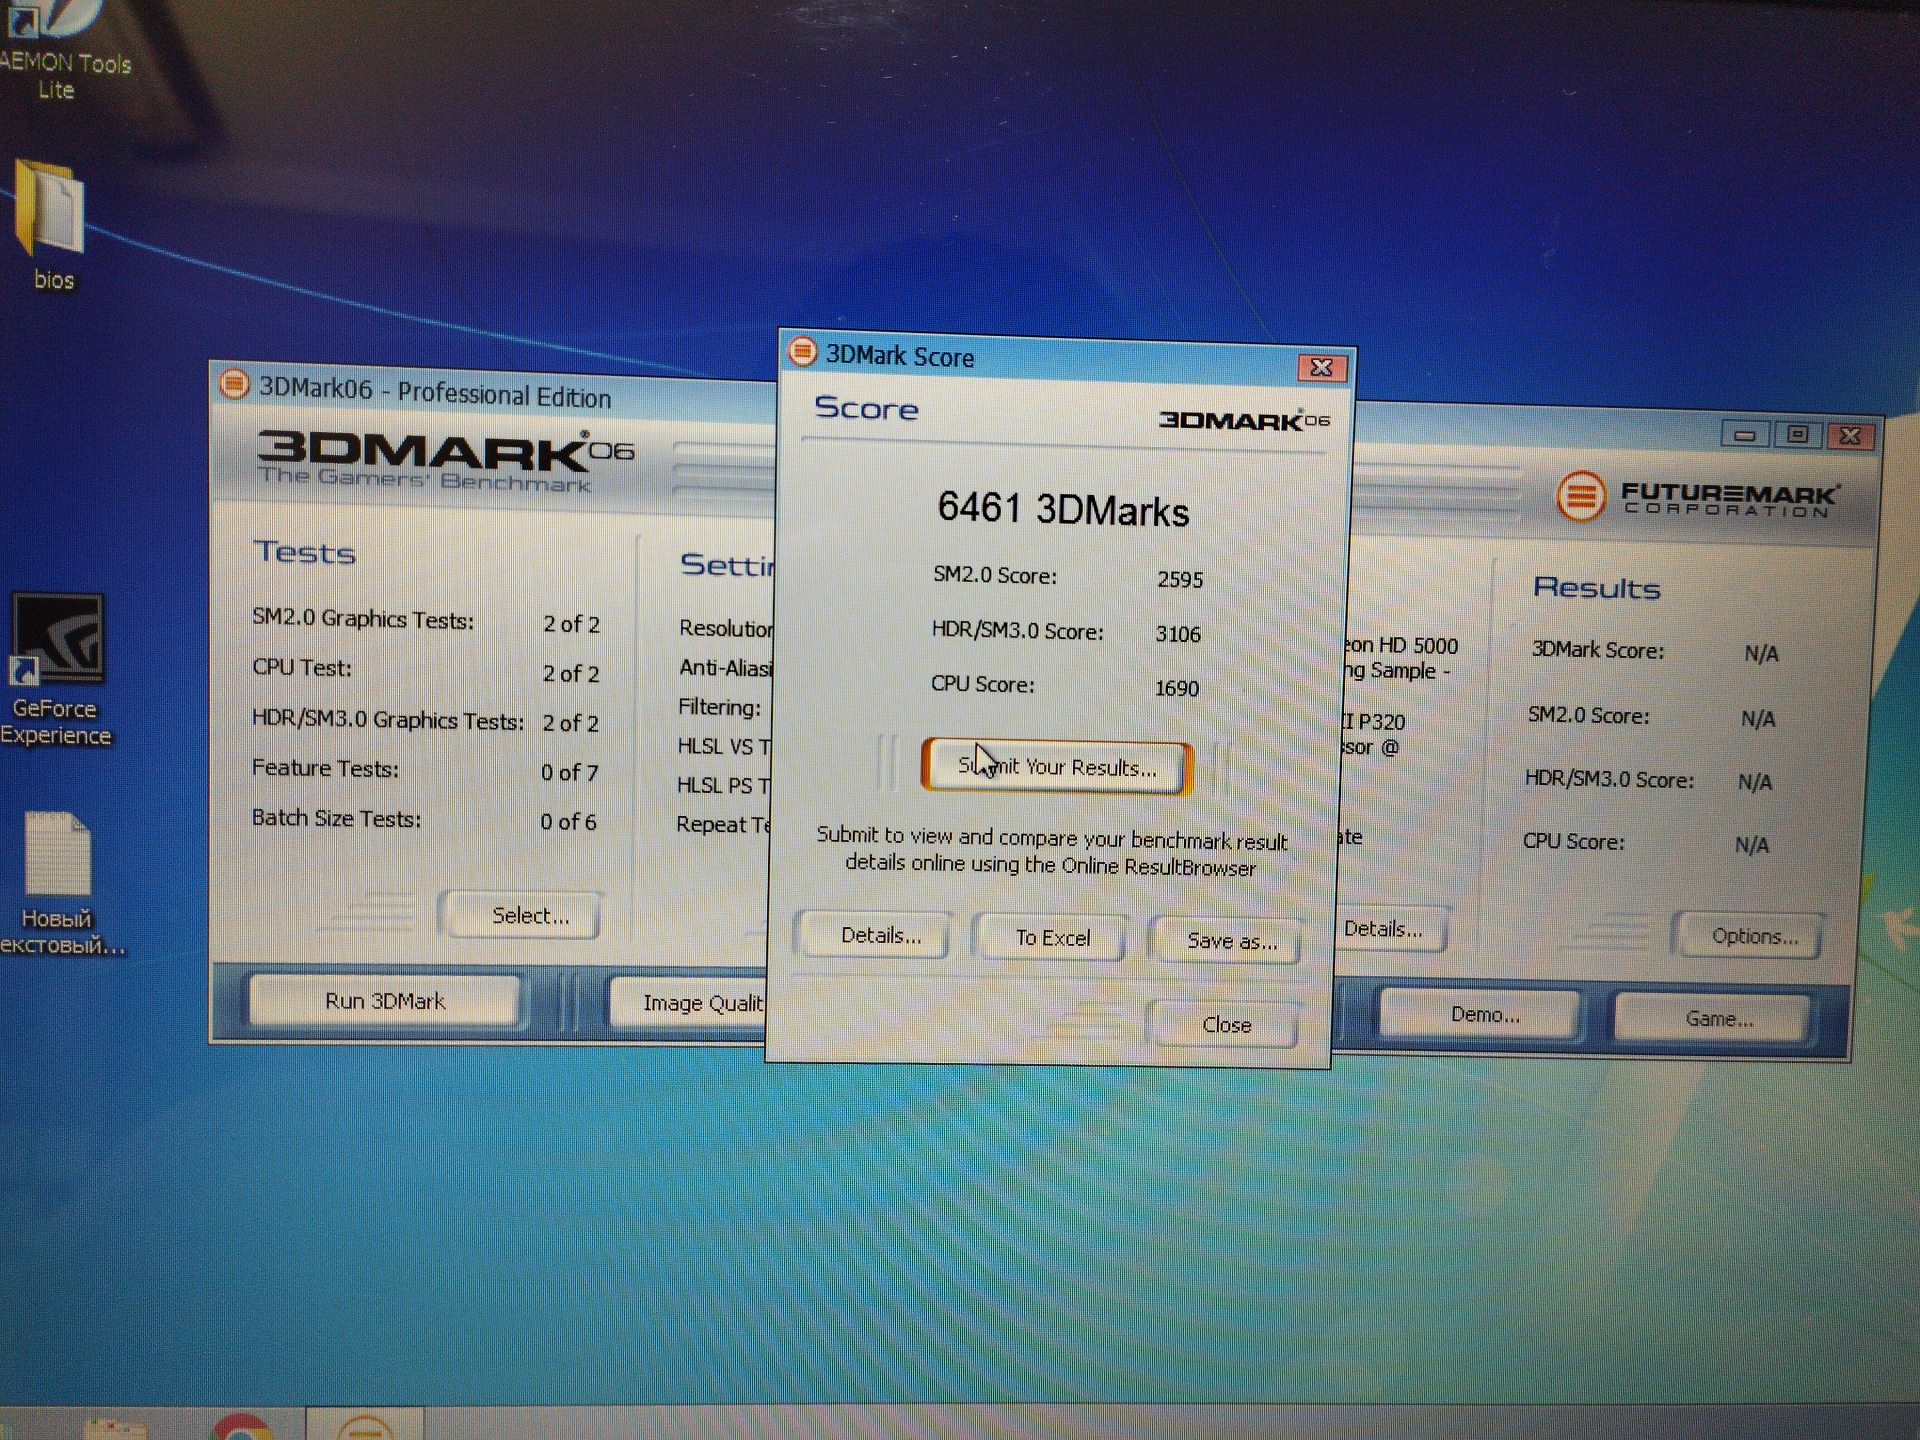Click SM2.0 Score value 2595

tap(1180, 579)
